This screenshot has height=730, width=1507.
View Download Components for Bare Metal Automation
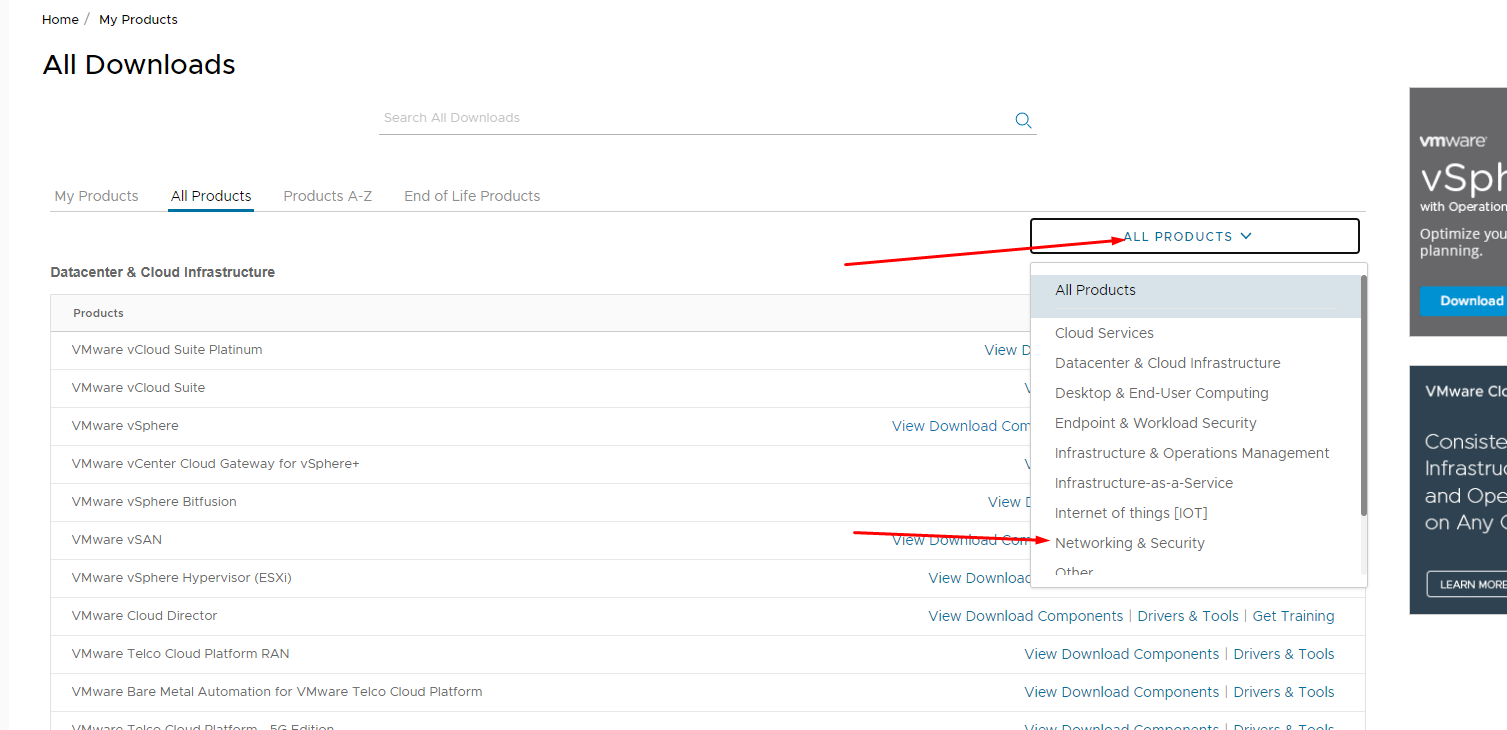coord(1122,692)
